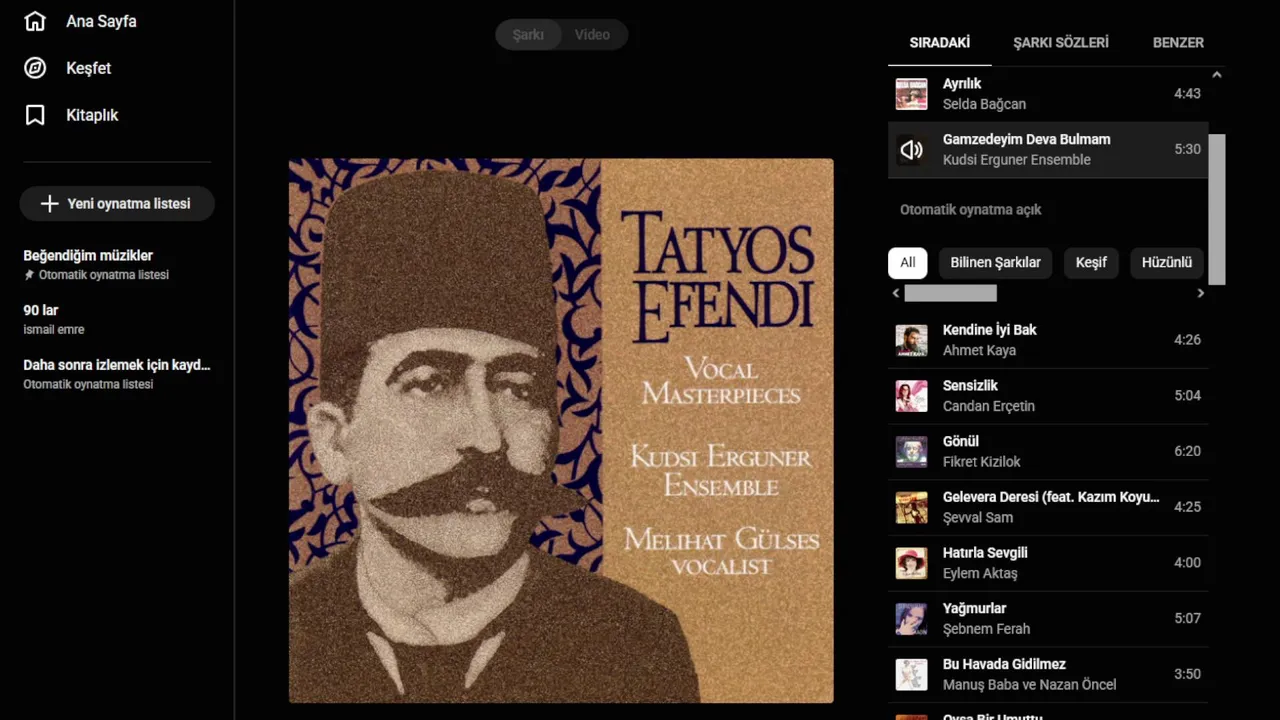Go to Ana Sayfa
The image size is (1280, 720).
coord(101,21)
